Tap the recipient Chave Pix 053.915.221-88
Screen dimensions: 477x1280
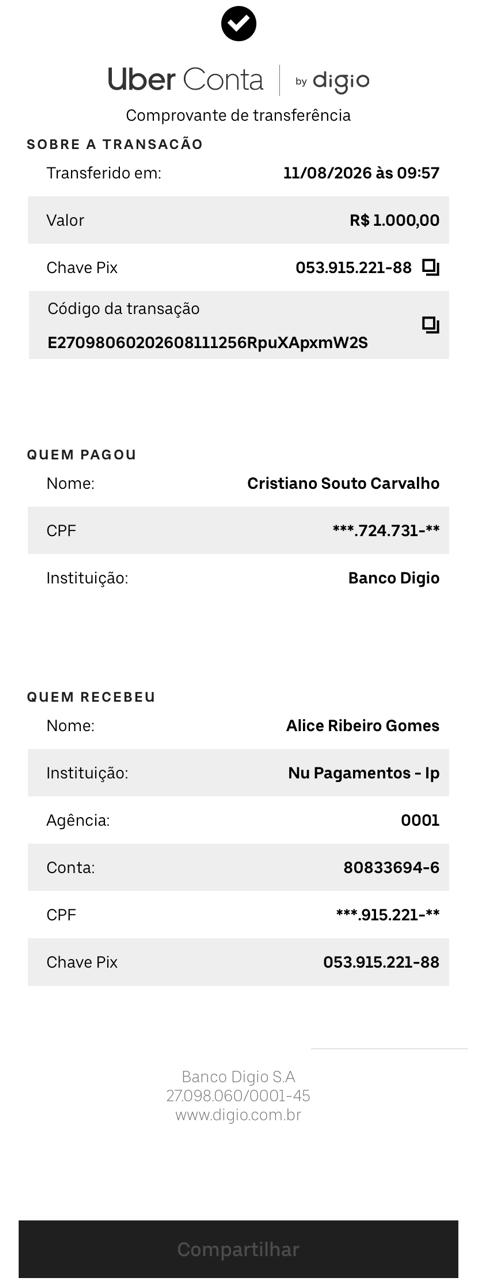[x=381, y=962]
